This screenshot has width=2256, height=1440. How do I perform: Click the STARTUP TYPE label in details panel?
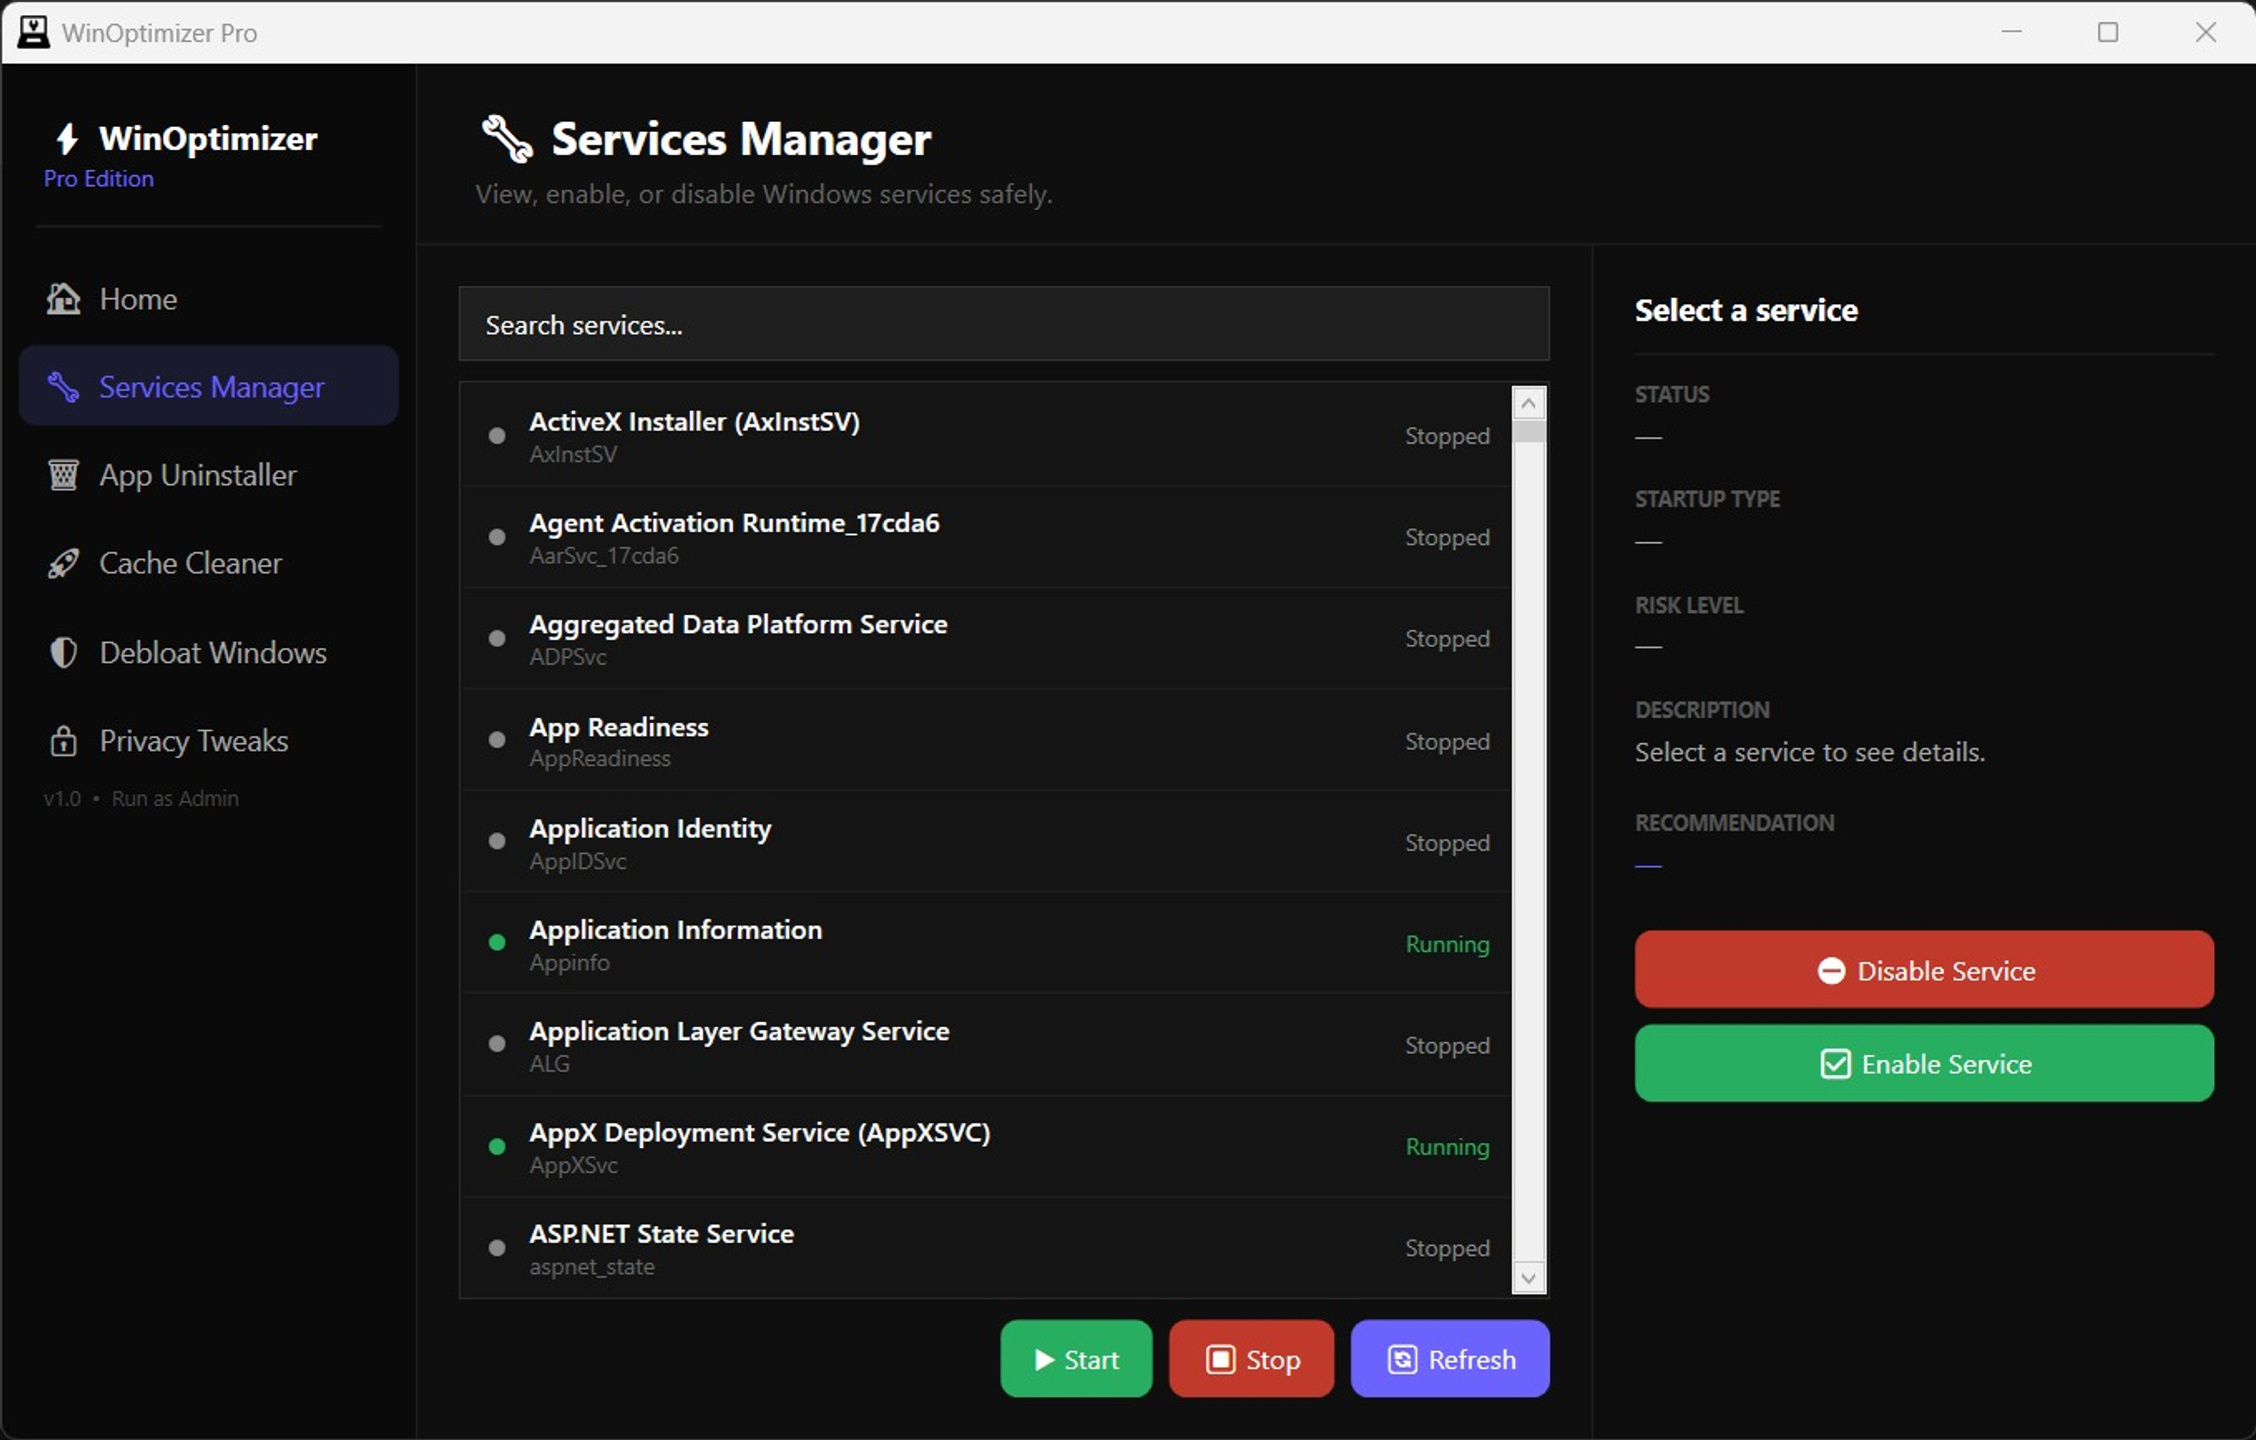(x=1707, y=499)
